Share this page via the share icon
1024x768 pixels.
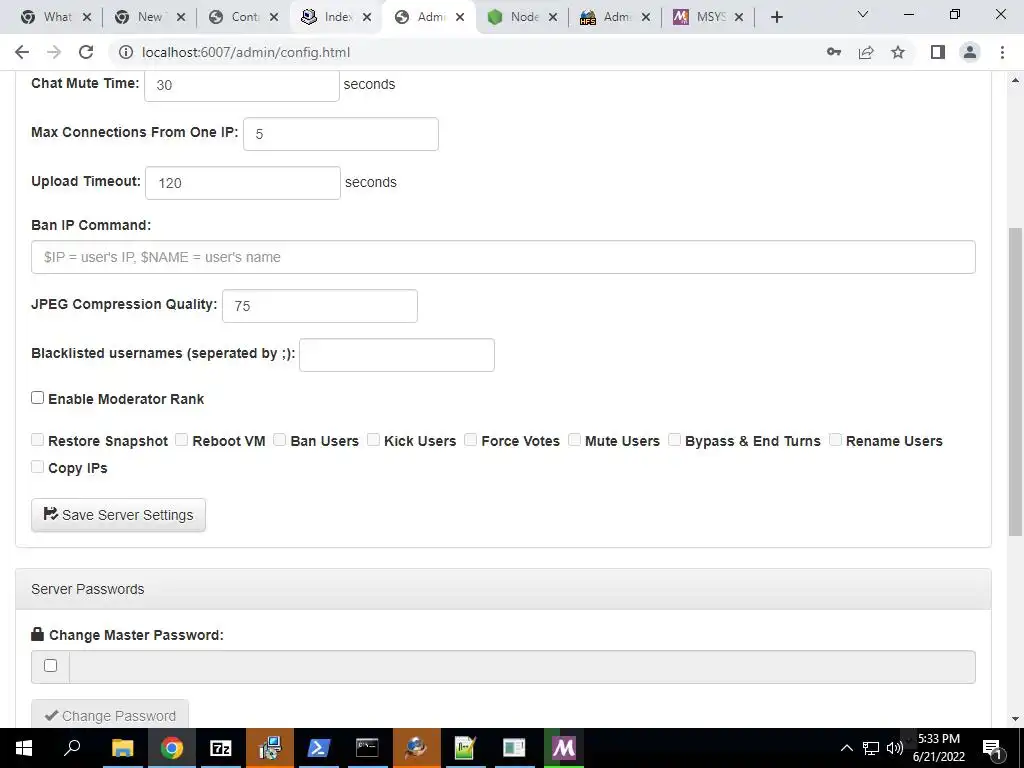coord(866,52)
